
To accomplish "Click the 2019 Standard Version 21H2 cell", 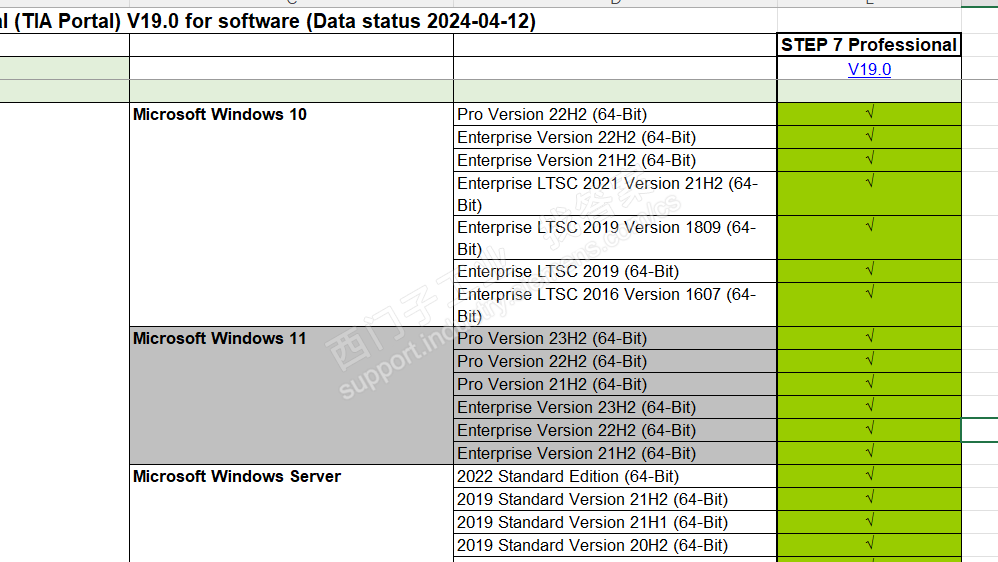I will [592, 499].
